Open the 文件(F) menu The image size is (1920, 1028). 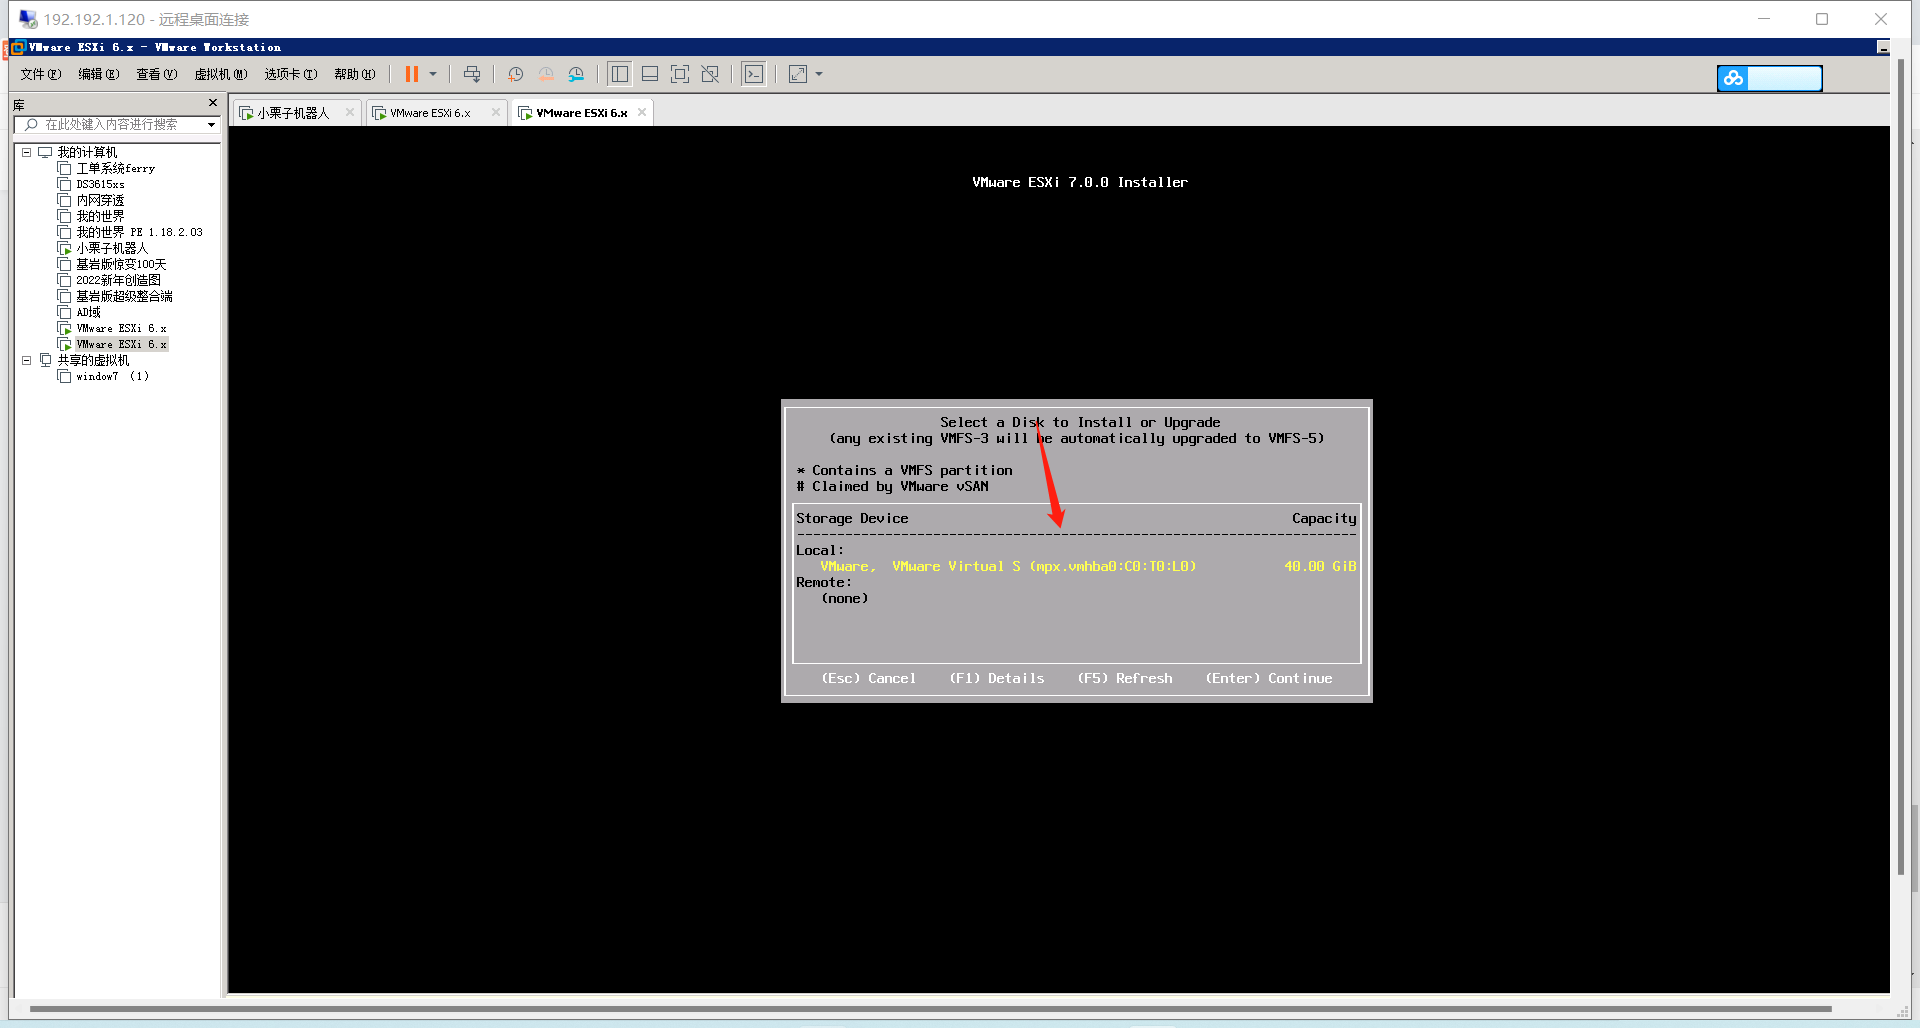point(41,74)
